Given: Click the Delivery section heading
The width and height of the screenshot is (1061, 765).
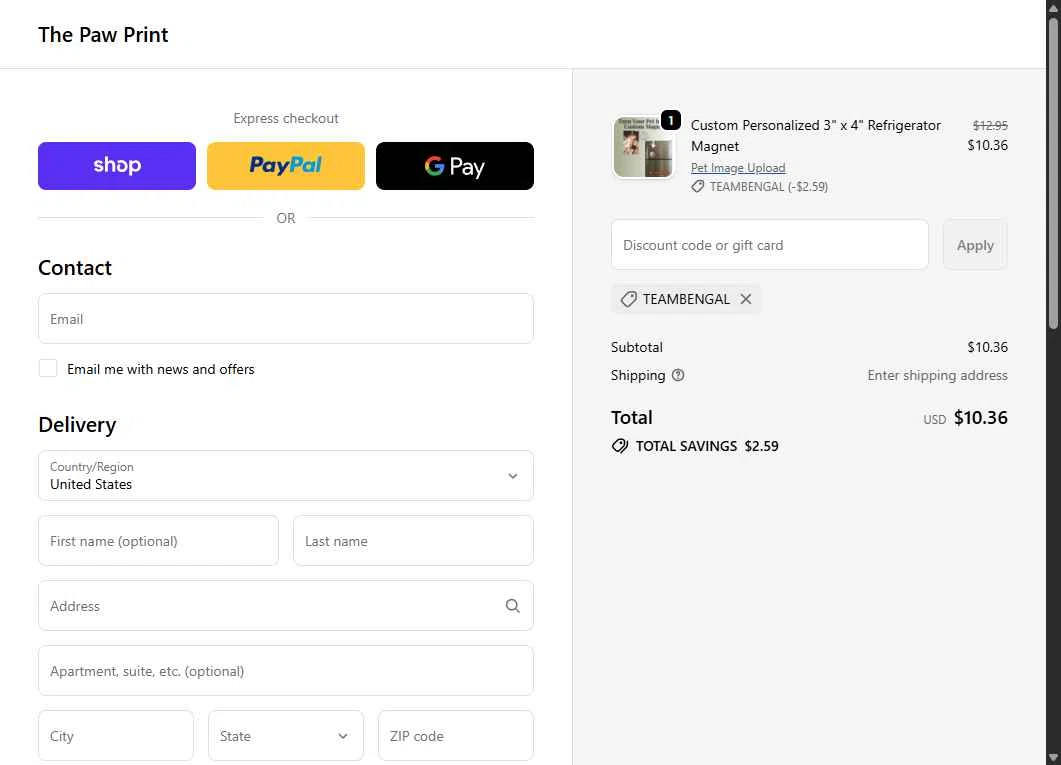Looking at the screenshot, I should click(77, 425).
